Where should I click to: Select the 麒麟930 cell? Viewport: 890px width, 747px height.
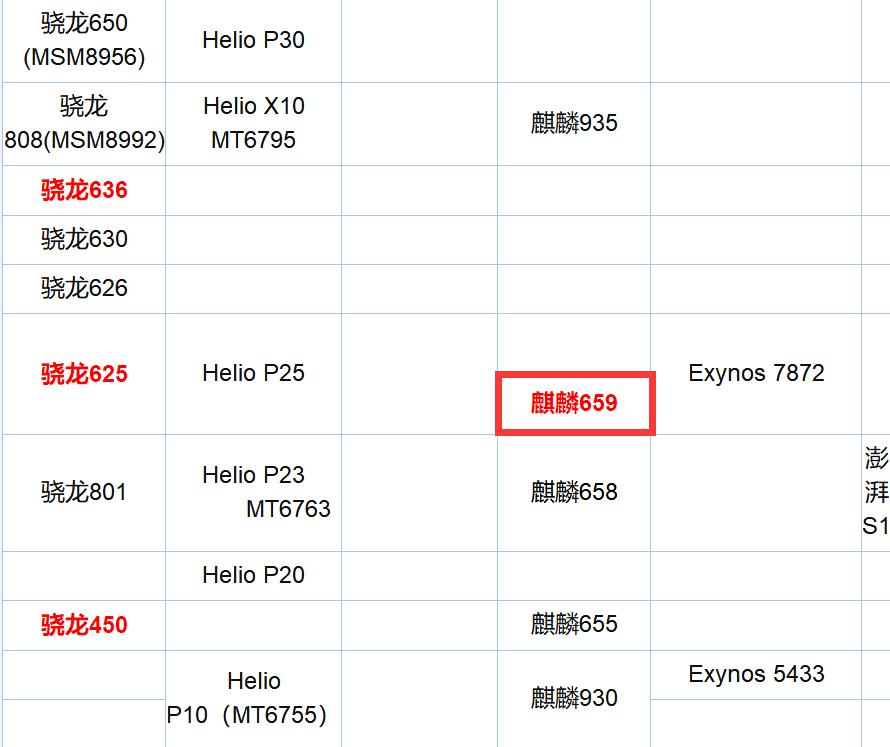[x=574, y=697]
